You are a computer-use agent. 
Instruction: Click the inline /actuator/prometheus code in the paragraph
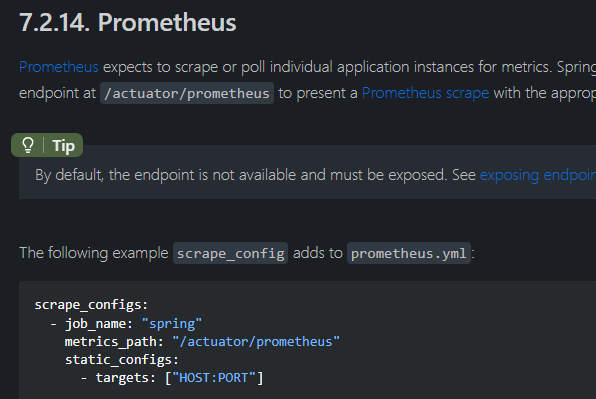pos(187,93)
